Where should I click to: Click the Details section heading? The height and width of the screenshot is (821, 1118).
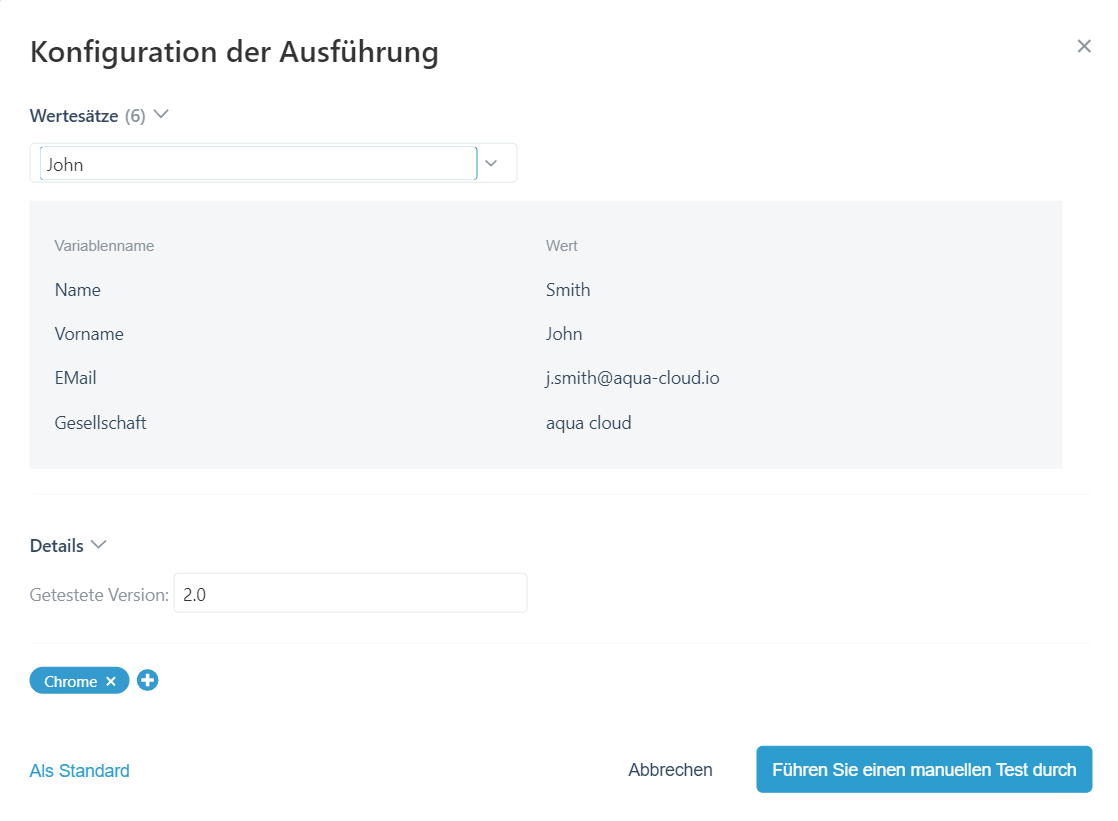point(57,546)
